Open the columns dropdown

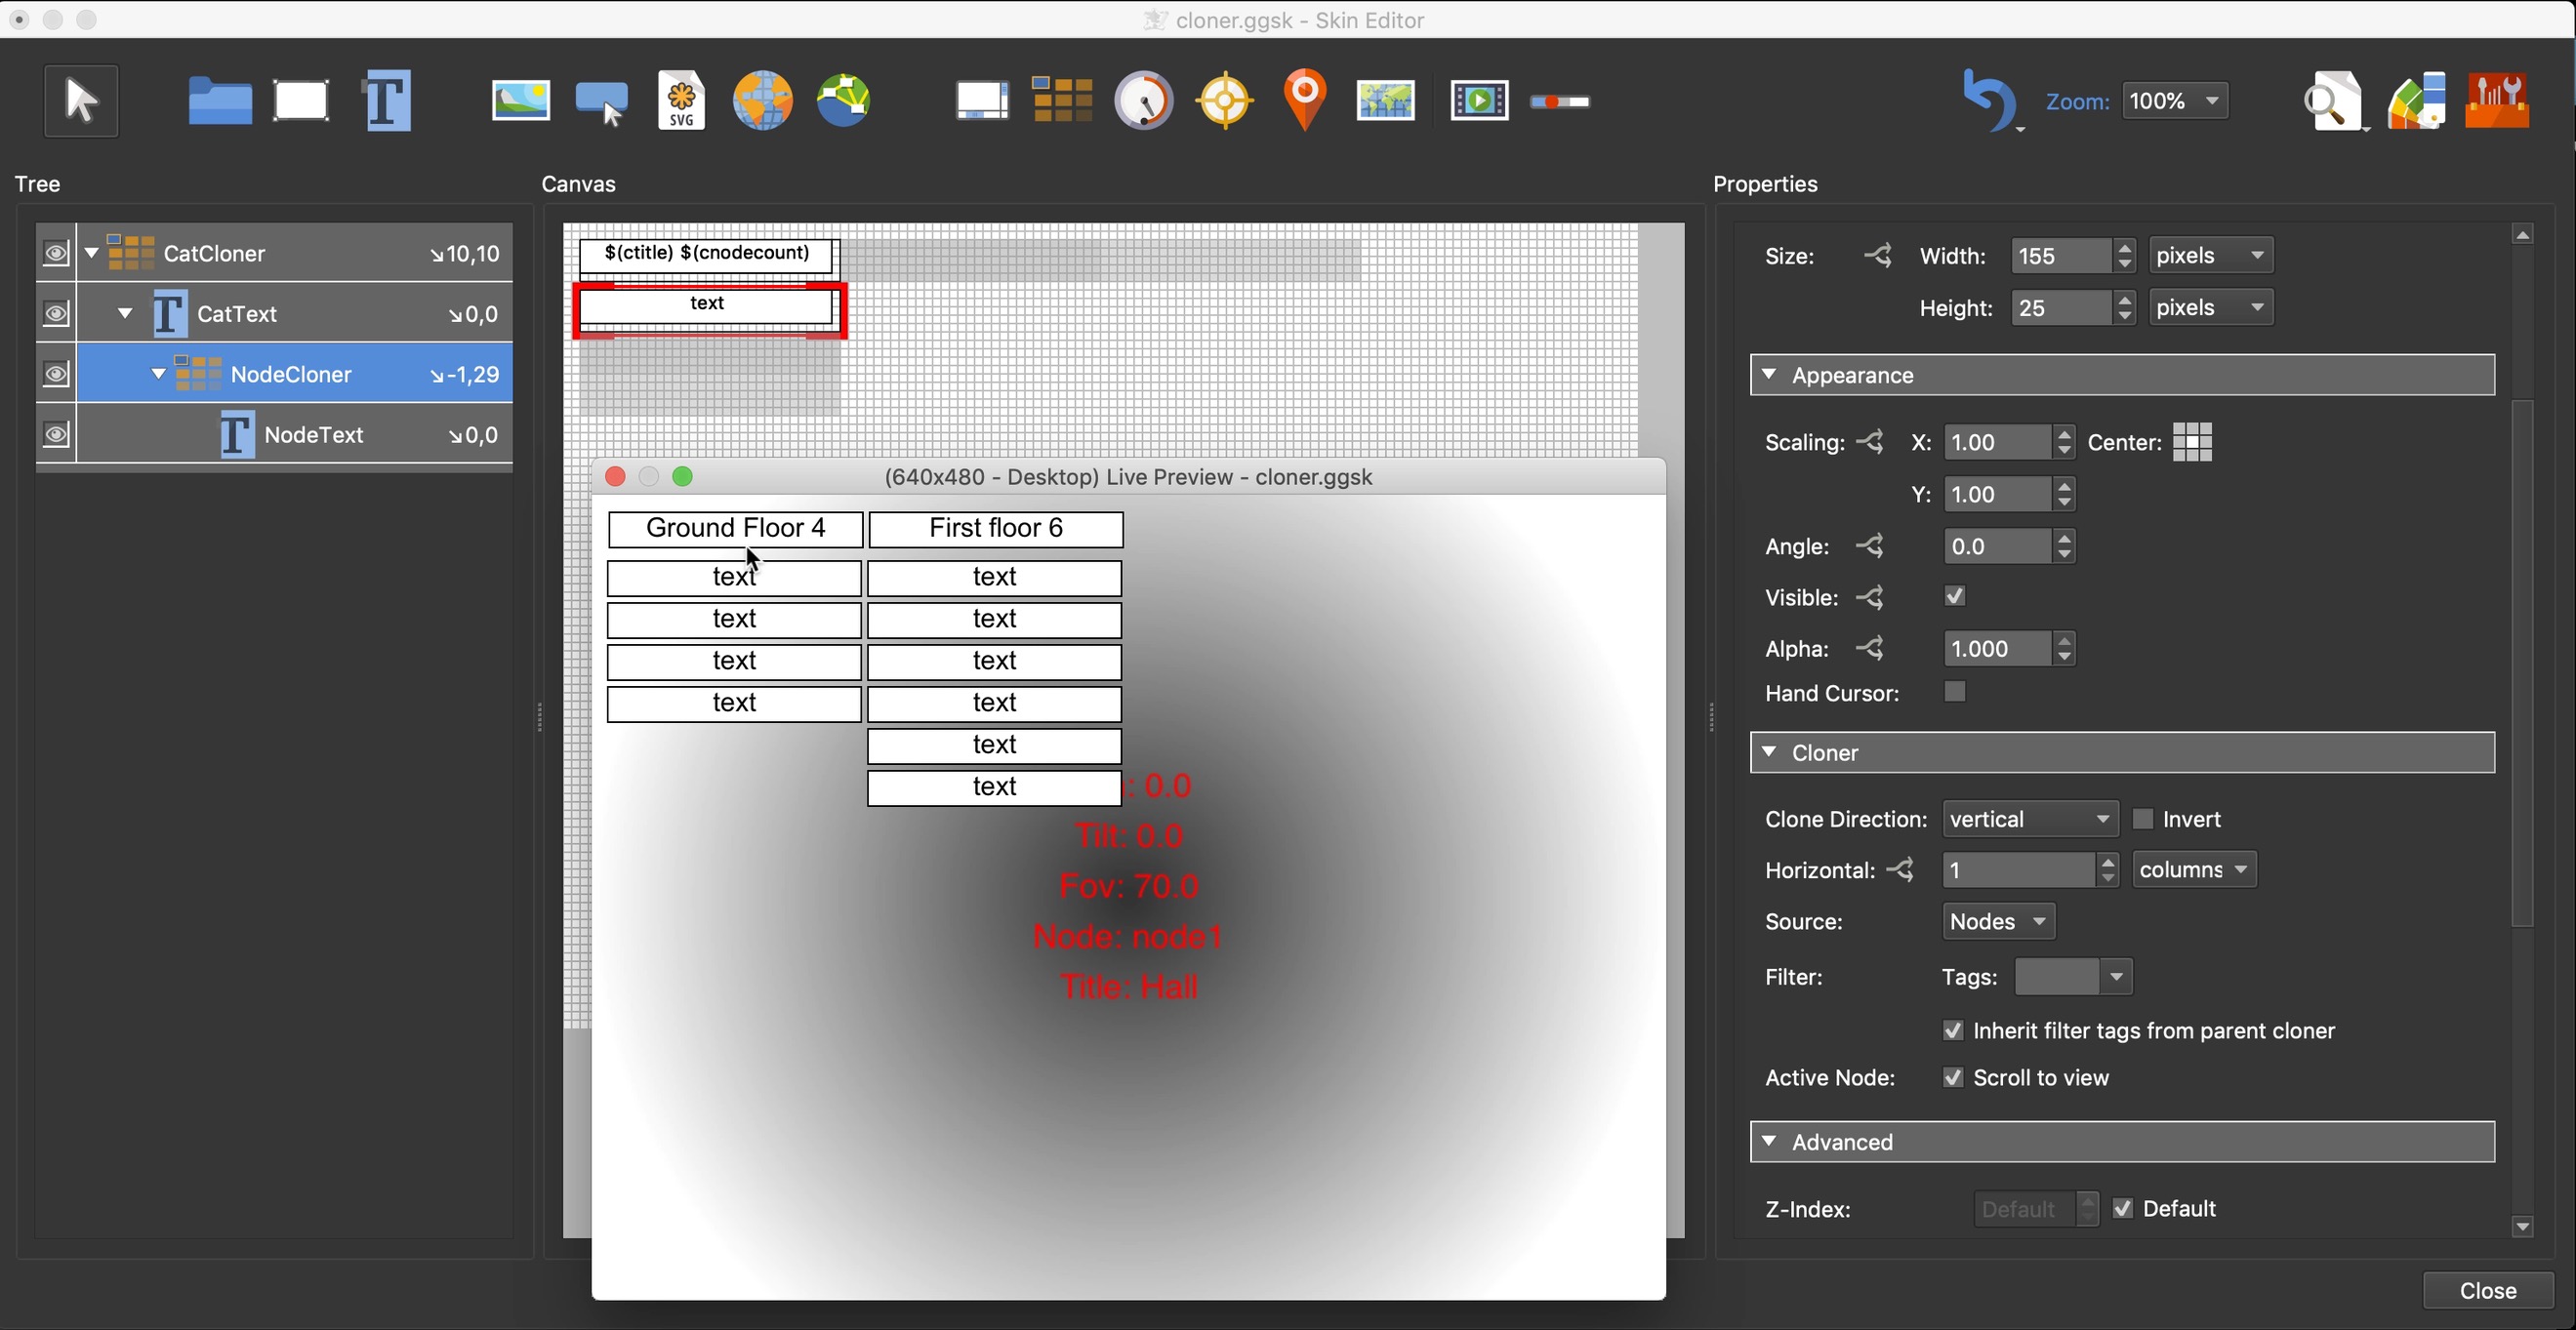pyautogui.click(x=2194, y=870)
